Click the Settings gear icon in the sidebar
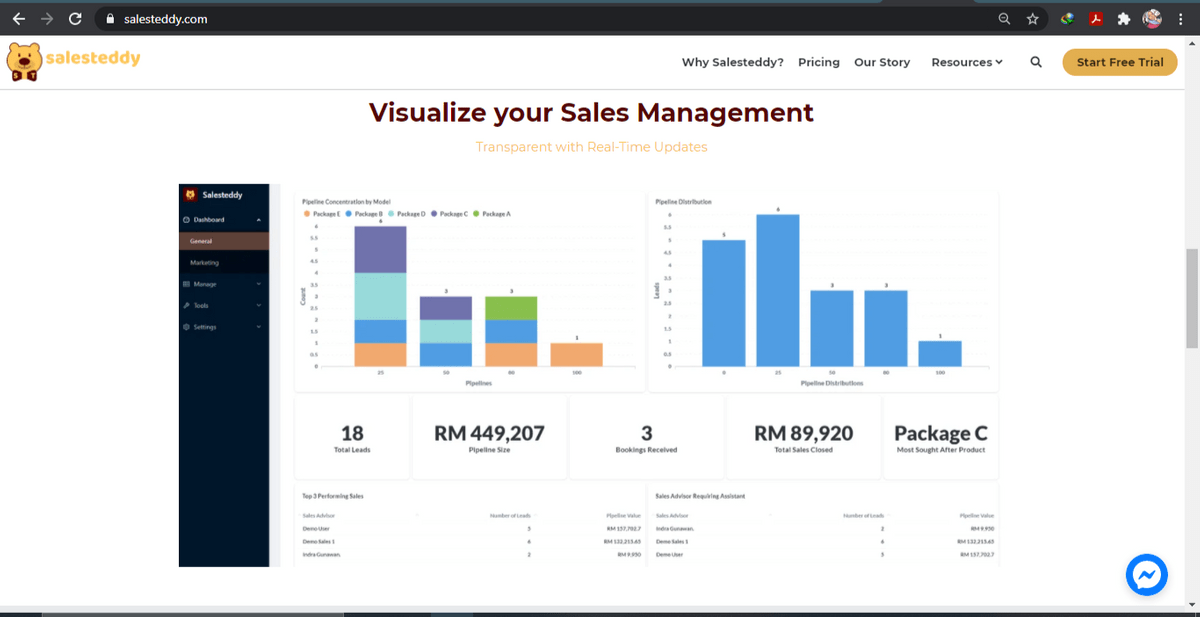The height and width of the screenshot is (617, 1200). 186,327
